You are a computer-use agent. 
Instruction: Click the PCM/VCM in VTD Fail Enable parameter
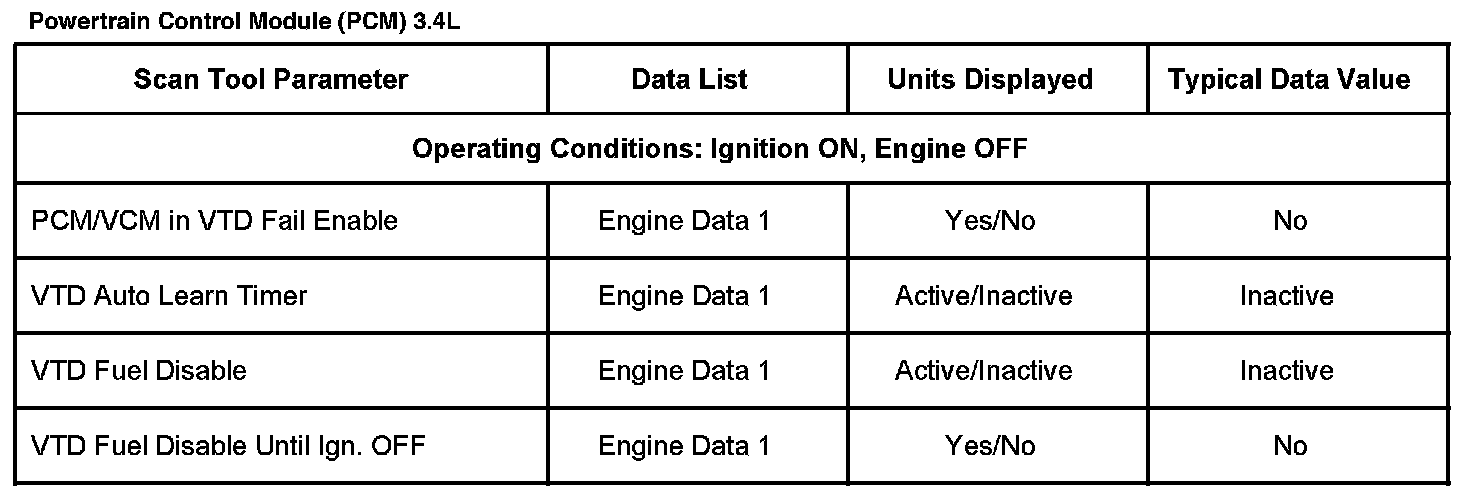214,220
